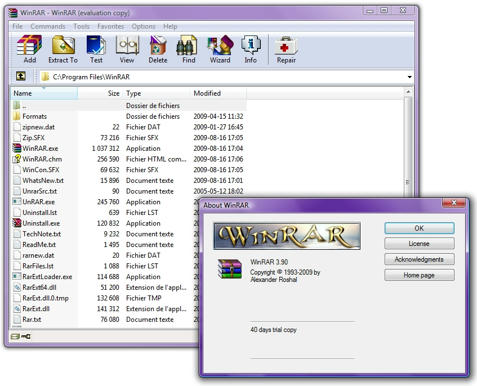Select the UnrarSrc.txt file row
This screenshot has height=386, width=477.
(129, 191)
